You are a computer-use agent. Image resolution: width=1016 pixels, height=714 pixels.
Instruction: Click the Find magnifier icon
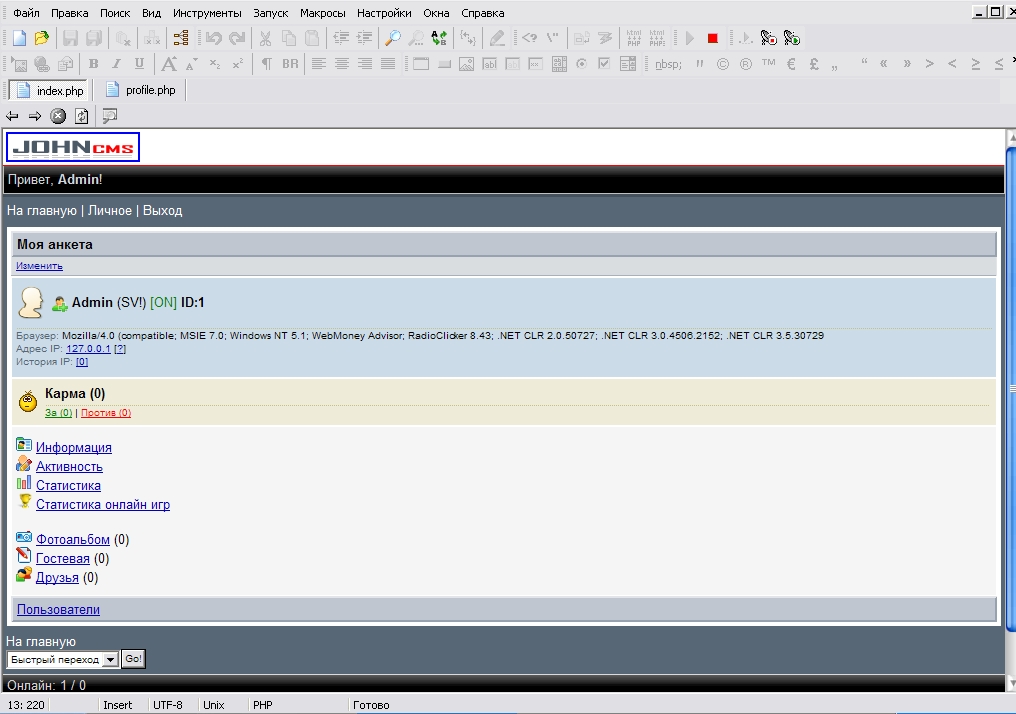coord(392,38)
